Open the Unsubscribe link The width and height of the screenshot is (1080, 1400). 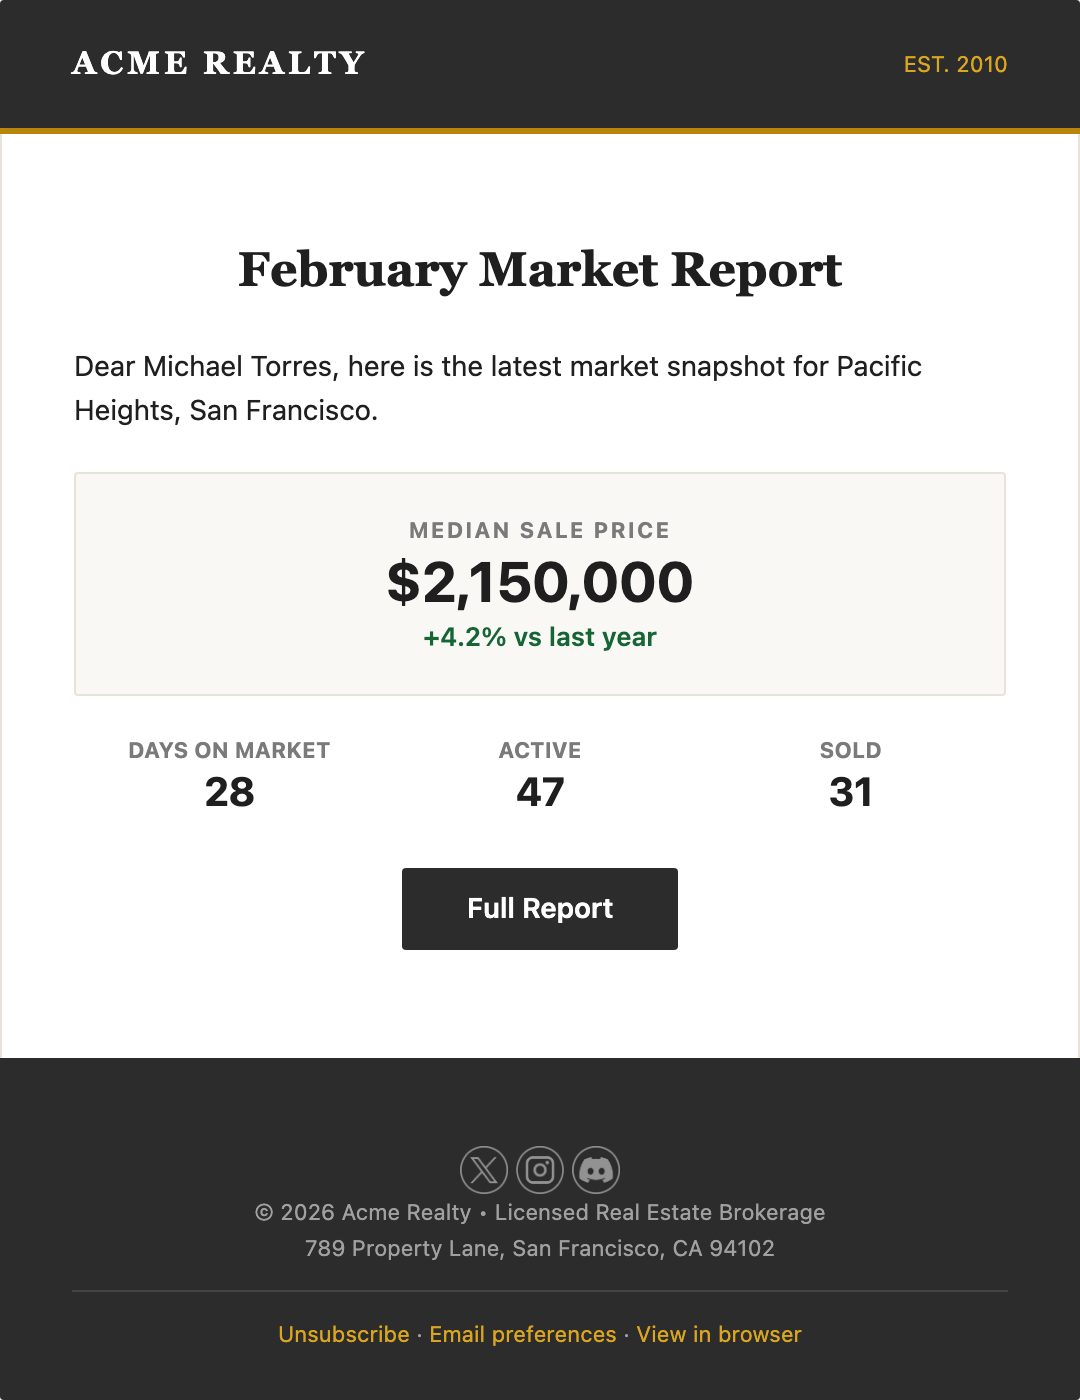(x=343, y=1334)
